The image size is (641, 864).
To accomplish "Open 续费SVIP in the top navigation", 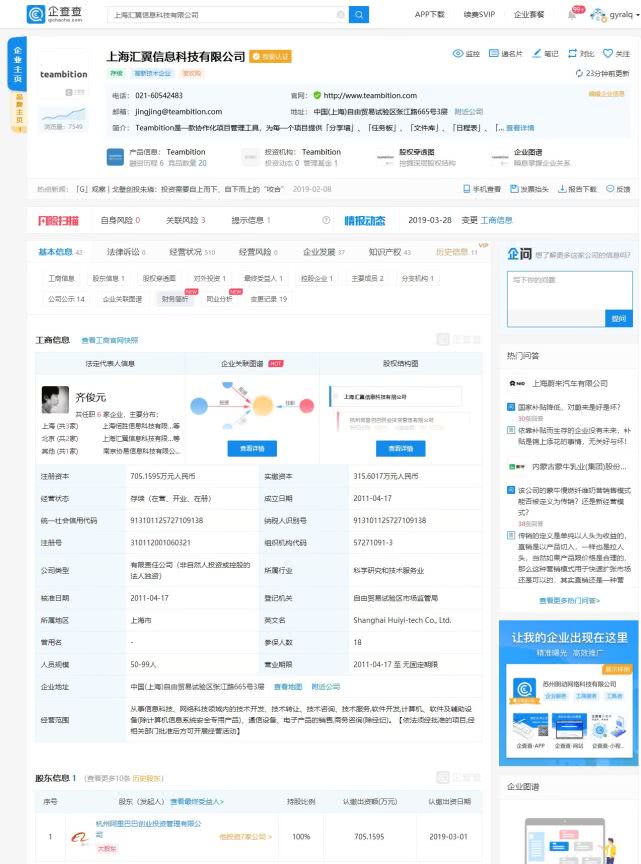I will (479, 14).
